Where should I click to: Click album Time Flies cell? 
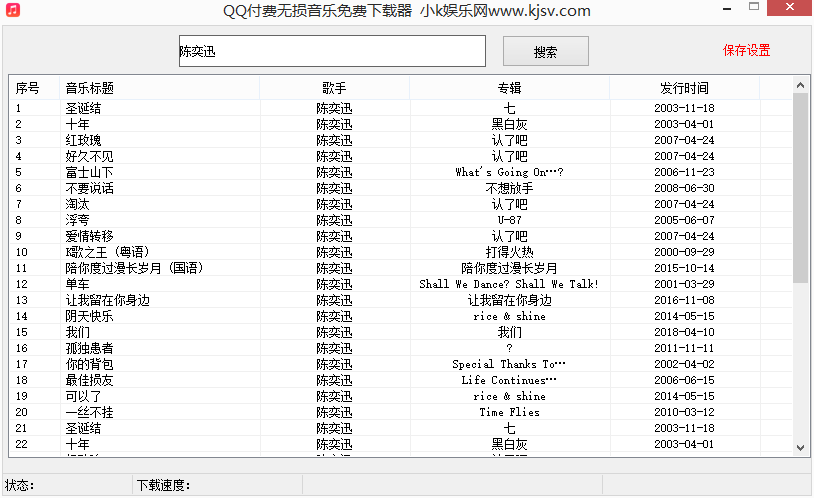pos(509,412)
